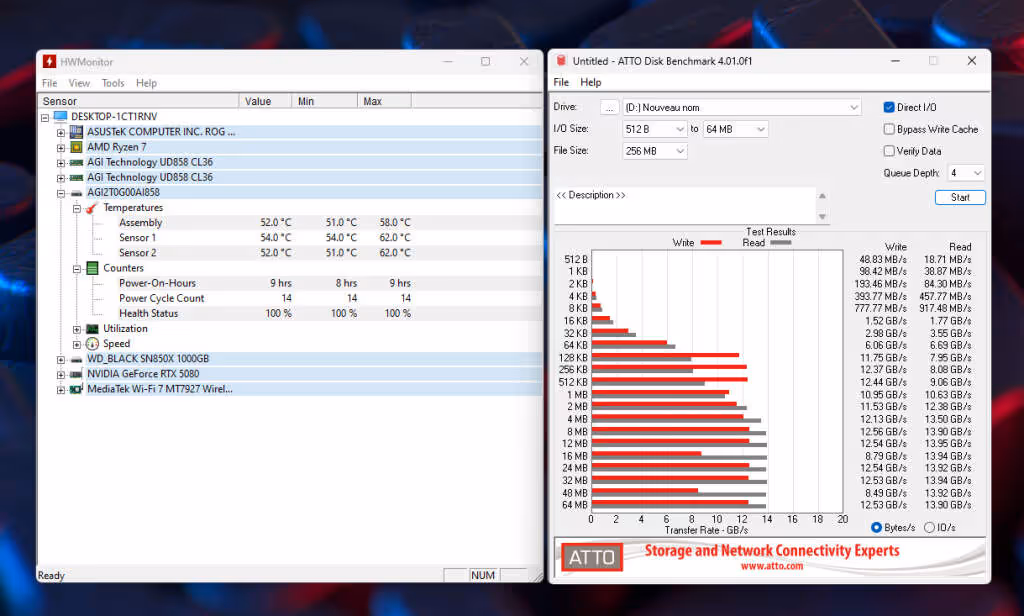
Task: Visit the www.atto.com link
Action: point(772,566)
